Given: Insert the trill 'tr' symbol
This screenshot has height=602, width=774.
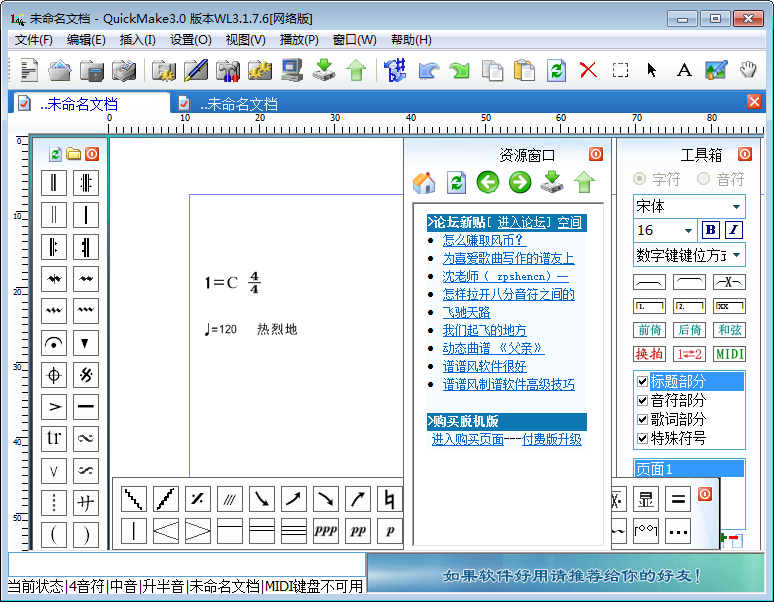Looking at the screenshot, I should click(54, 439).
